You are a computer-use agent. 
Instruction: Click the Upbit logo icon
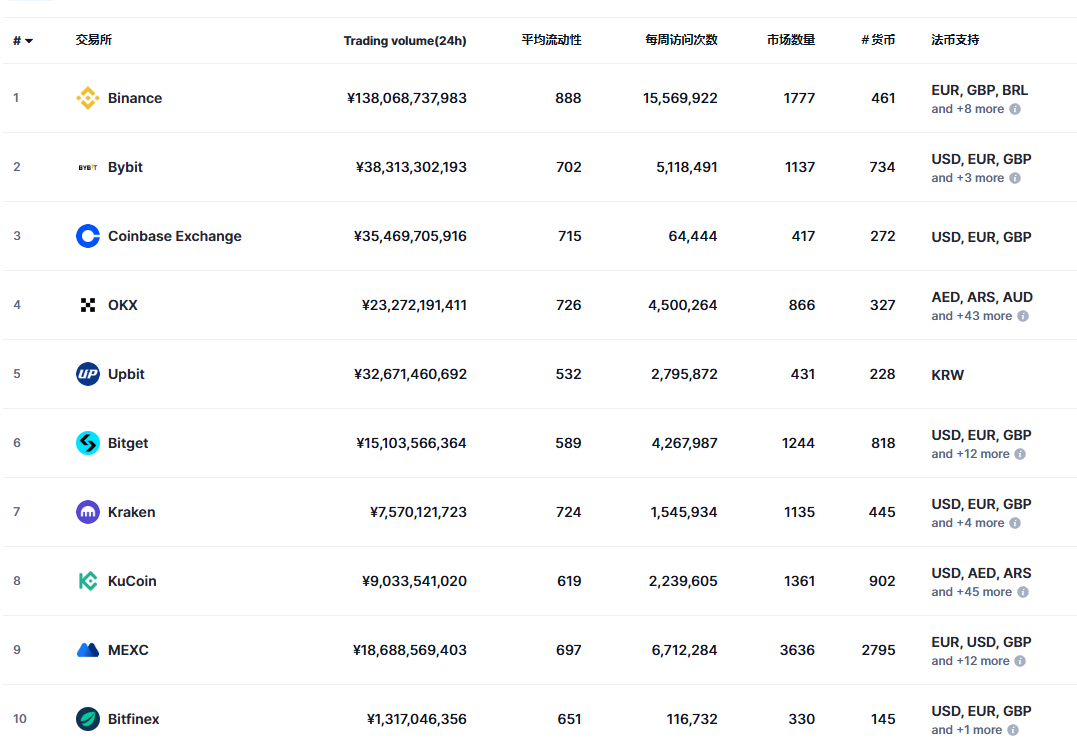point(87,374)
